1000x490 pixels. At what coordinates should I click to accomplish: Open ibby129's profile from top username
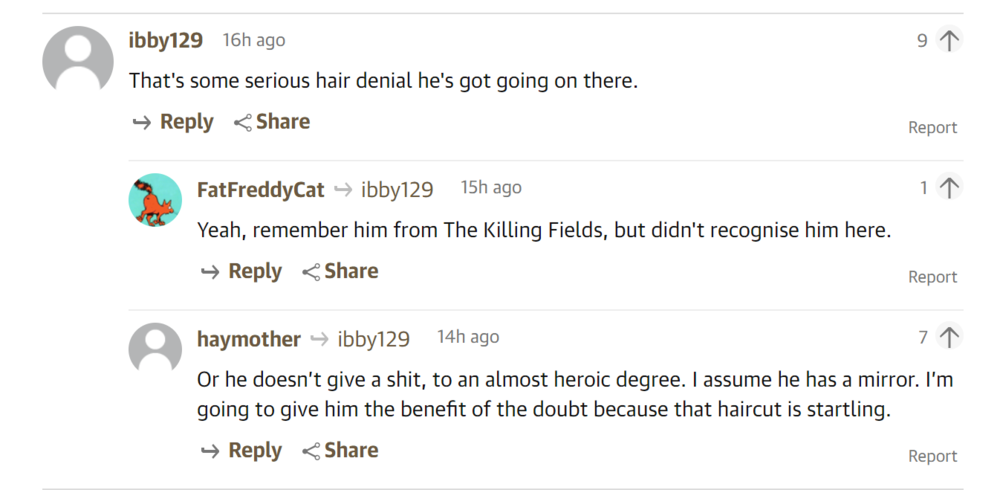[166, 41]
